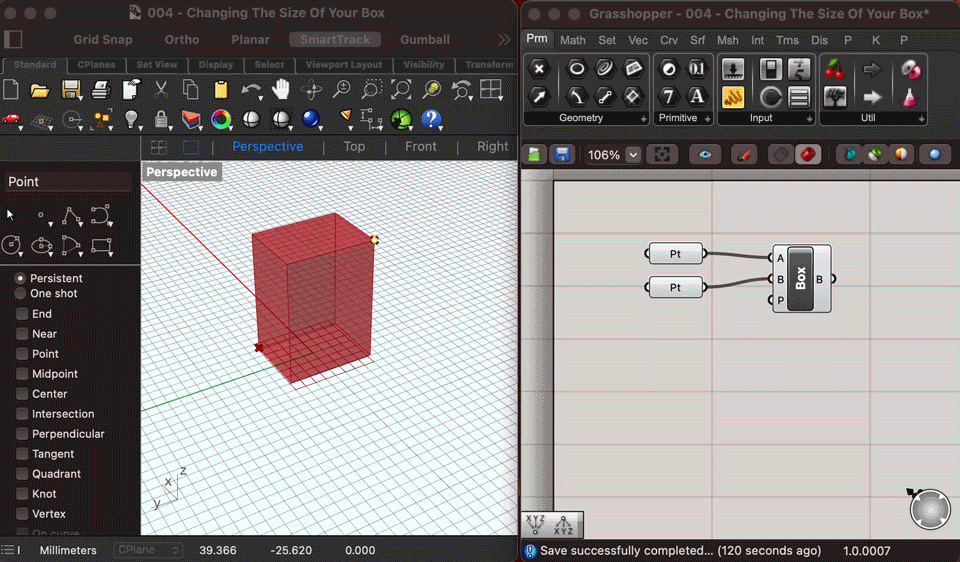Click the Grasshopper sketch pencil icon
960x562 pixels.
743,155
